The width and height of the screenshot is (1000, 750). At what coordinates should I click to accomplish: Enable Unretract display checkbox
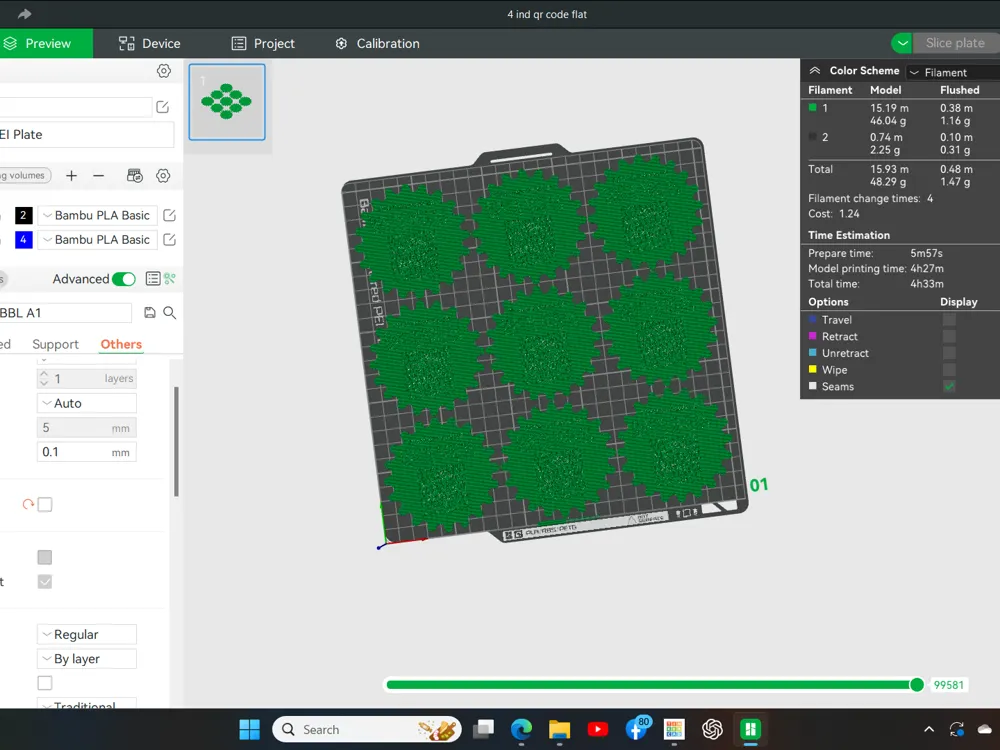coord(949,353)
